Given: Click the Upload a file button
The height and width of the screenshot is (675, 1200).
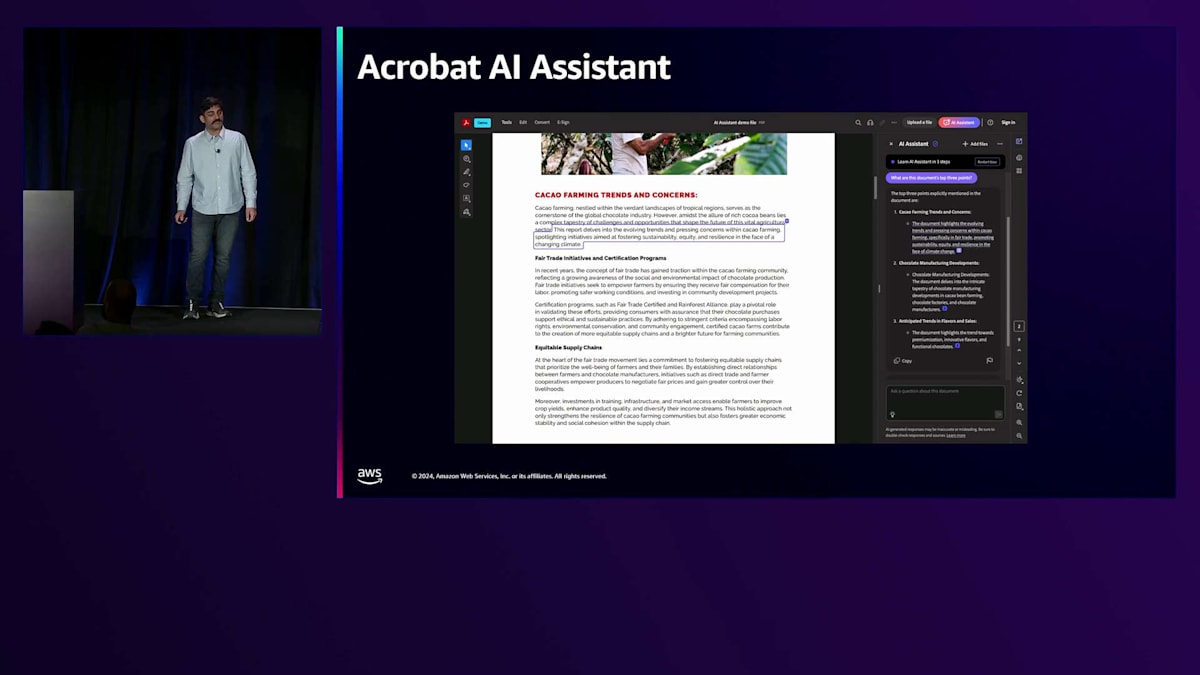Looking at the screenshot, I should point(919,122).
